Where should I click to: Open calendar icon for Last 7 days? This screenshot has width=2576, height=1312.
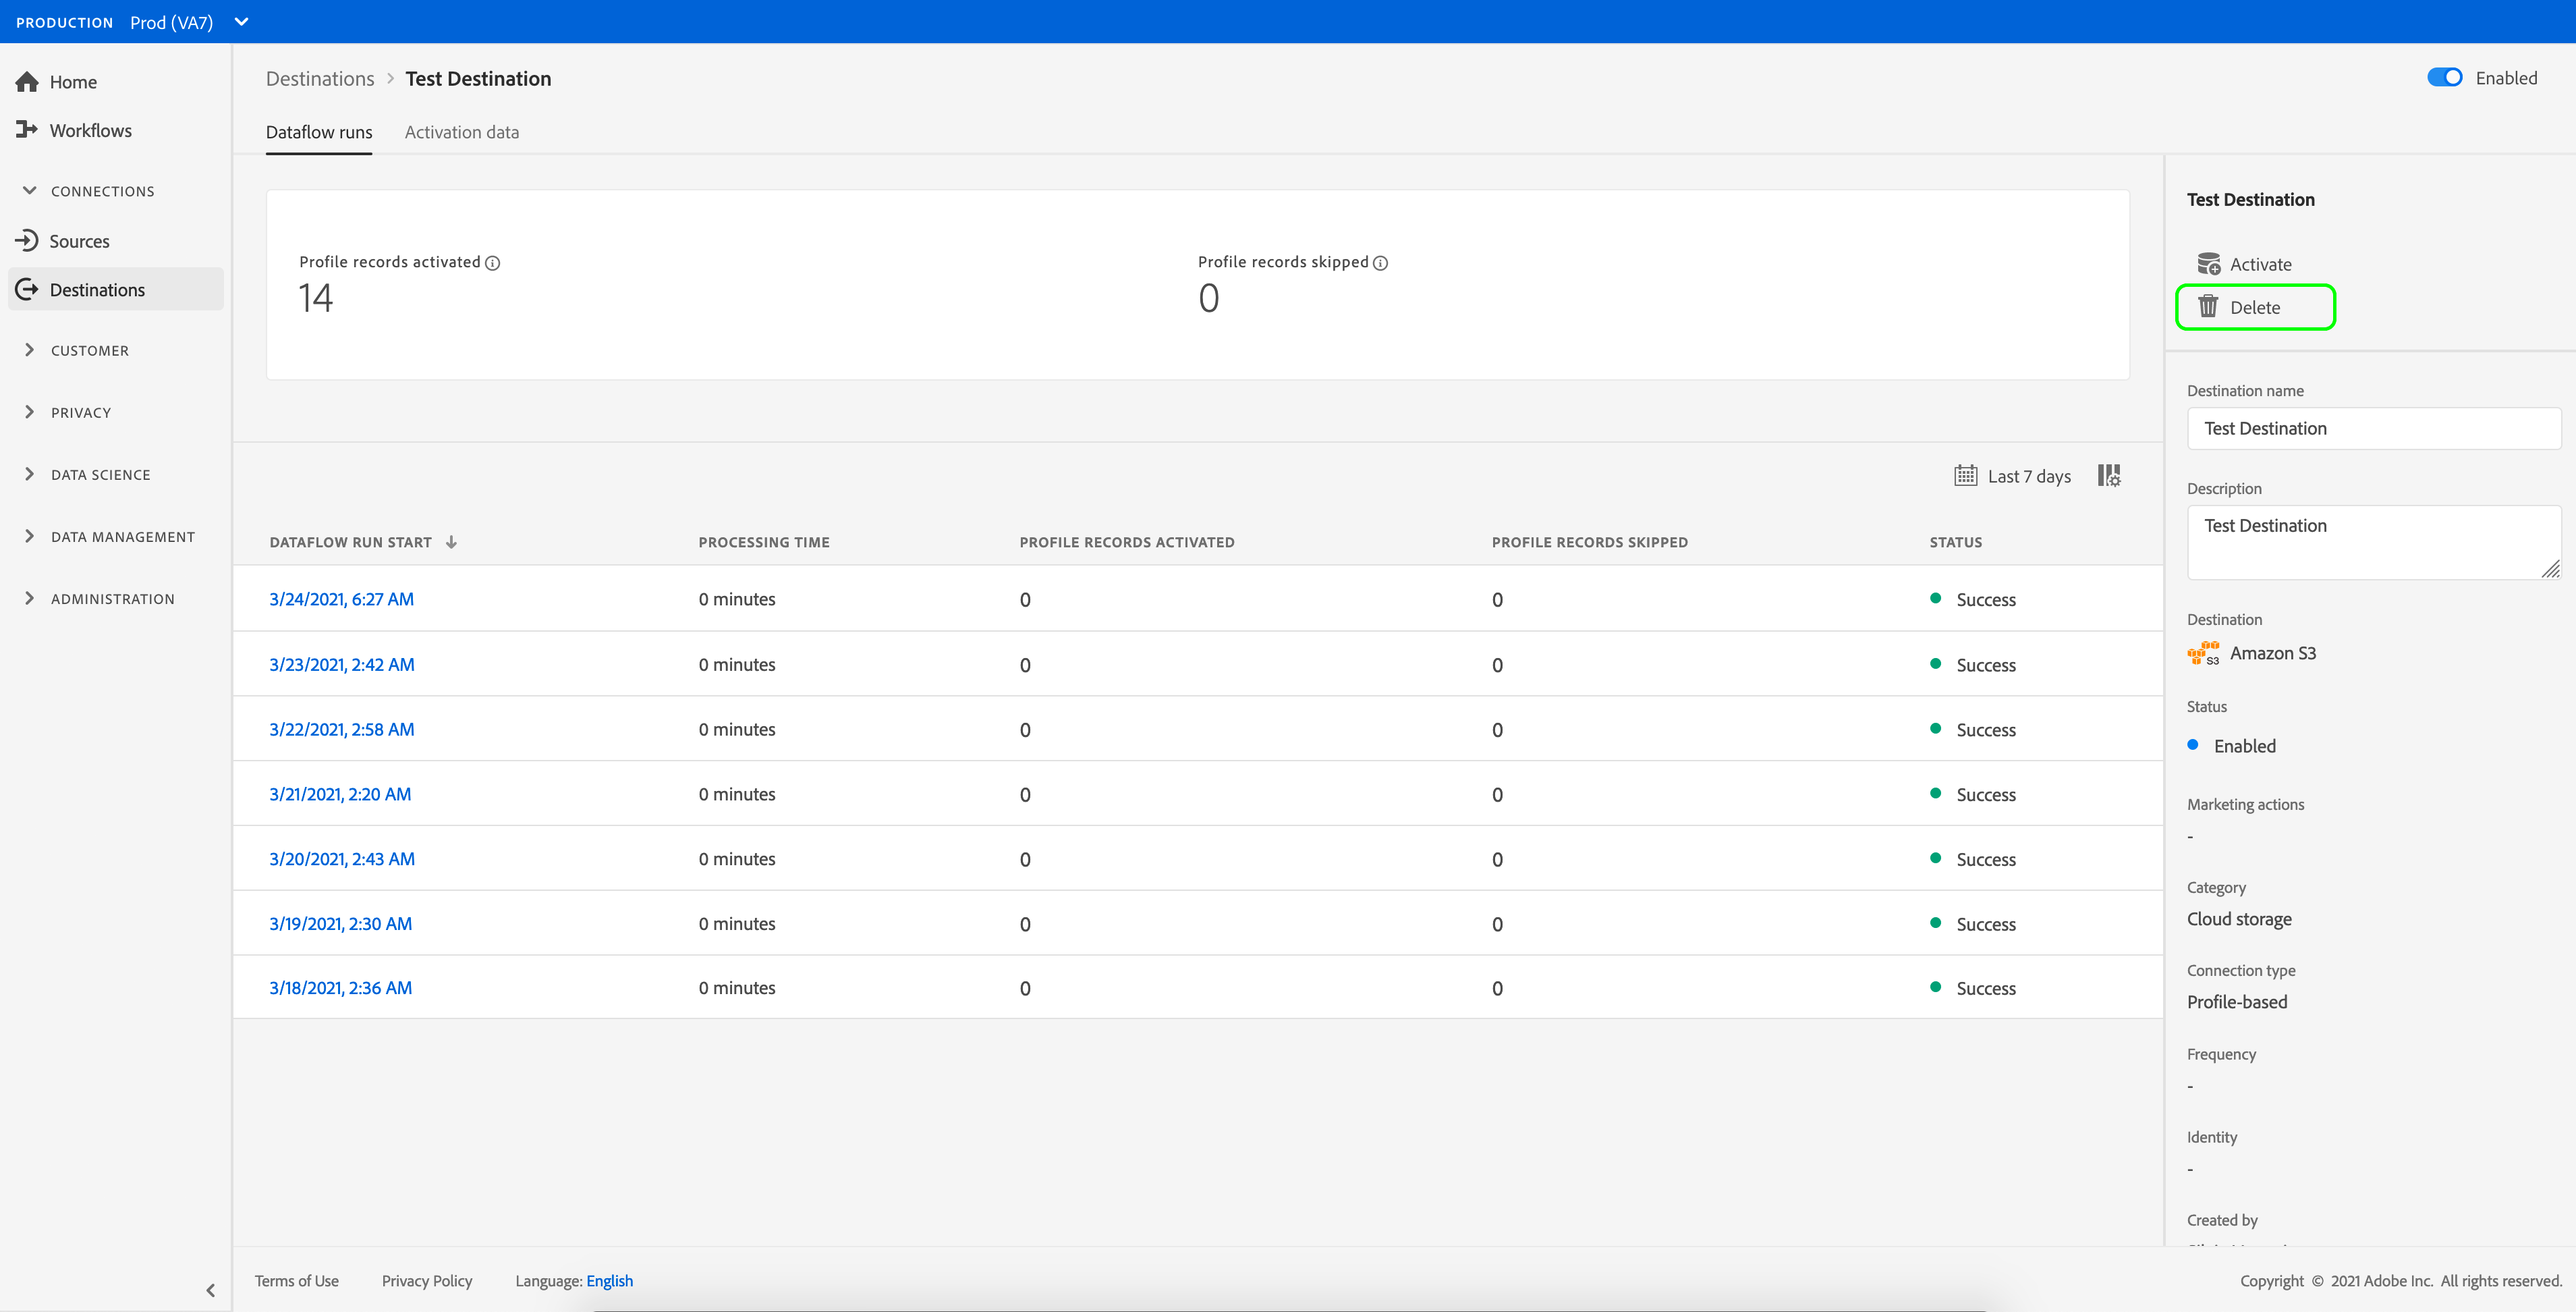tap(1965, 476)
